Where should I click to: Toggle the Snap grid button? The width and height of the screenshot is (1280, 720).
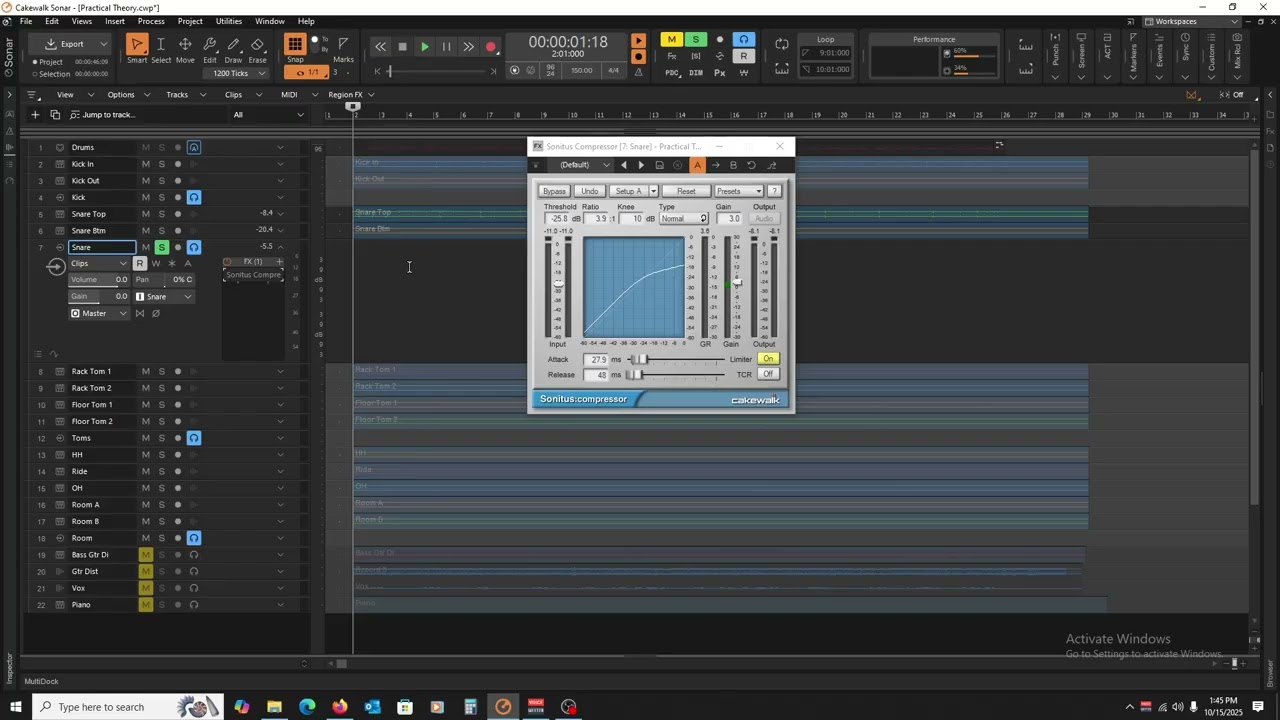pos(295,44)
